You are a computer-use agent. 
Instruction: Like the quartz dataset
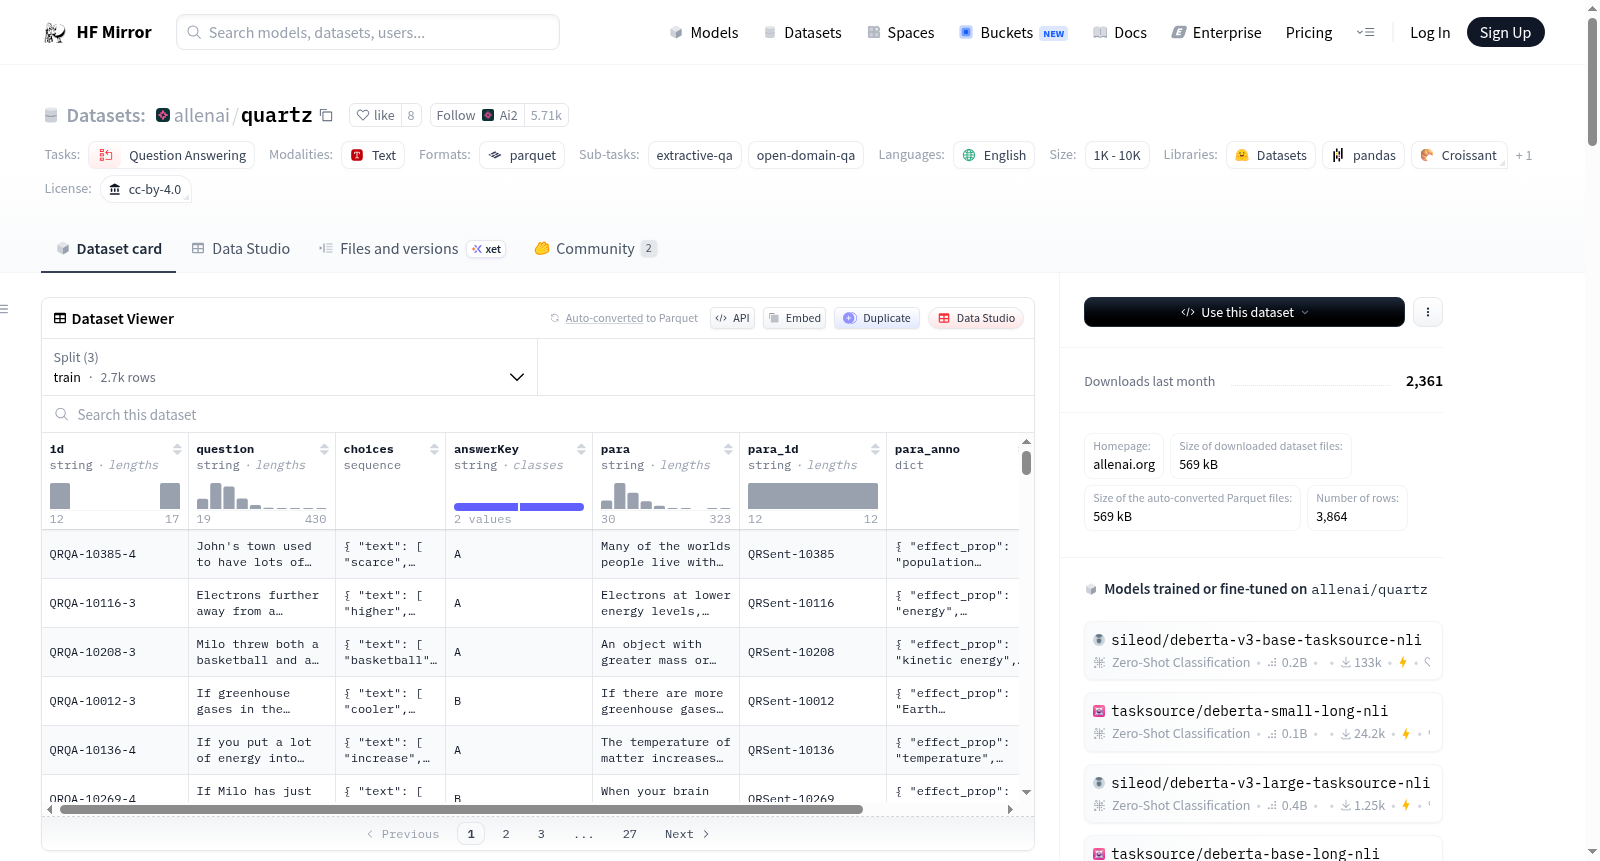point(376,115)
